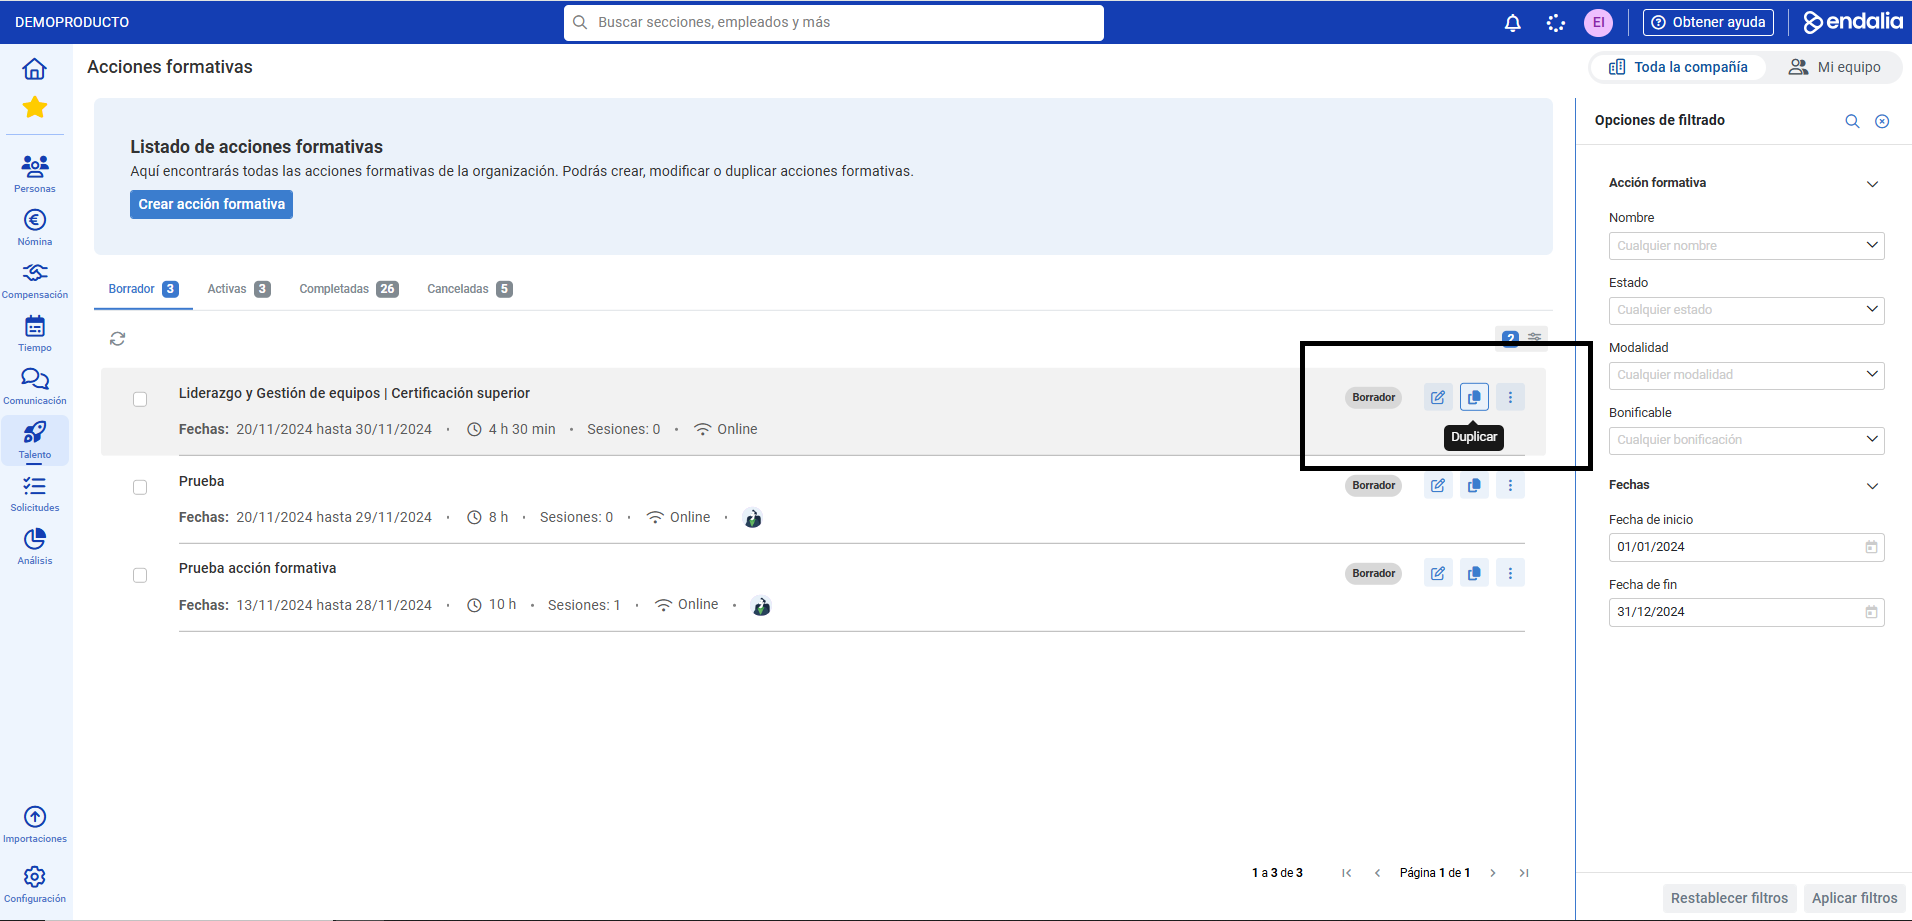Open the EI user avatar menu

(x=1599, y=23)
